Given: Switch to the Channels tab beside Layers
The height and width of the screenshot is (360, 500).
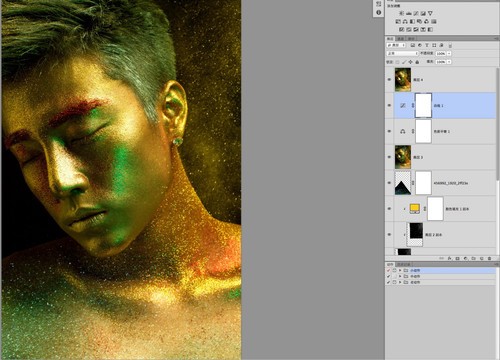Looking at the screenshot, I should click(x=401, y=39).
